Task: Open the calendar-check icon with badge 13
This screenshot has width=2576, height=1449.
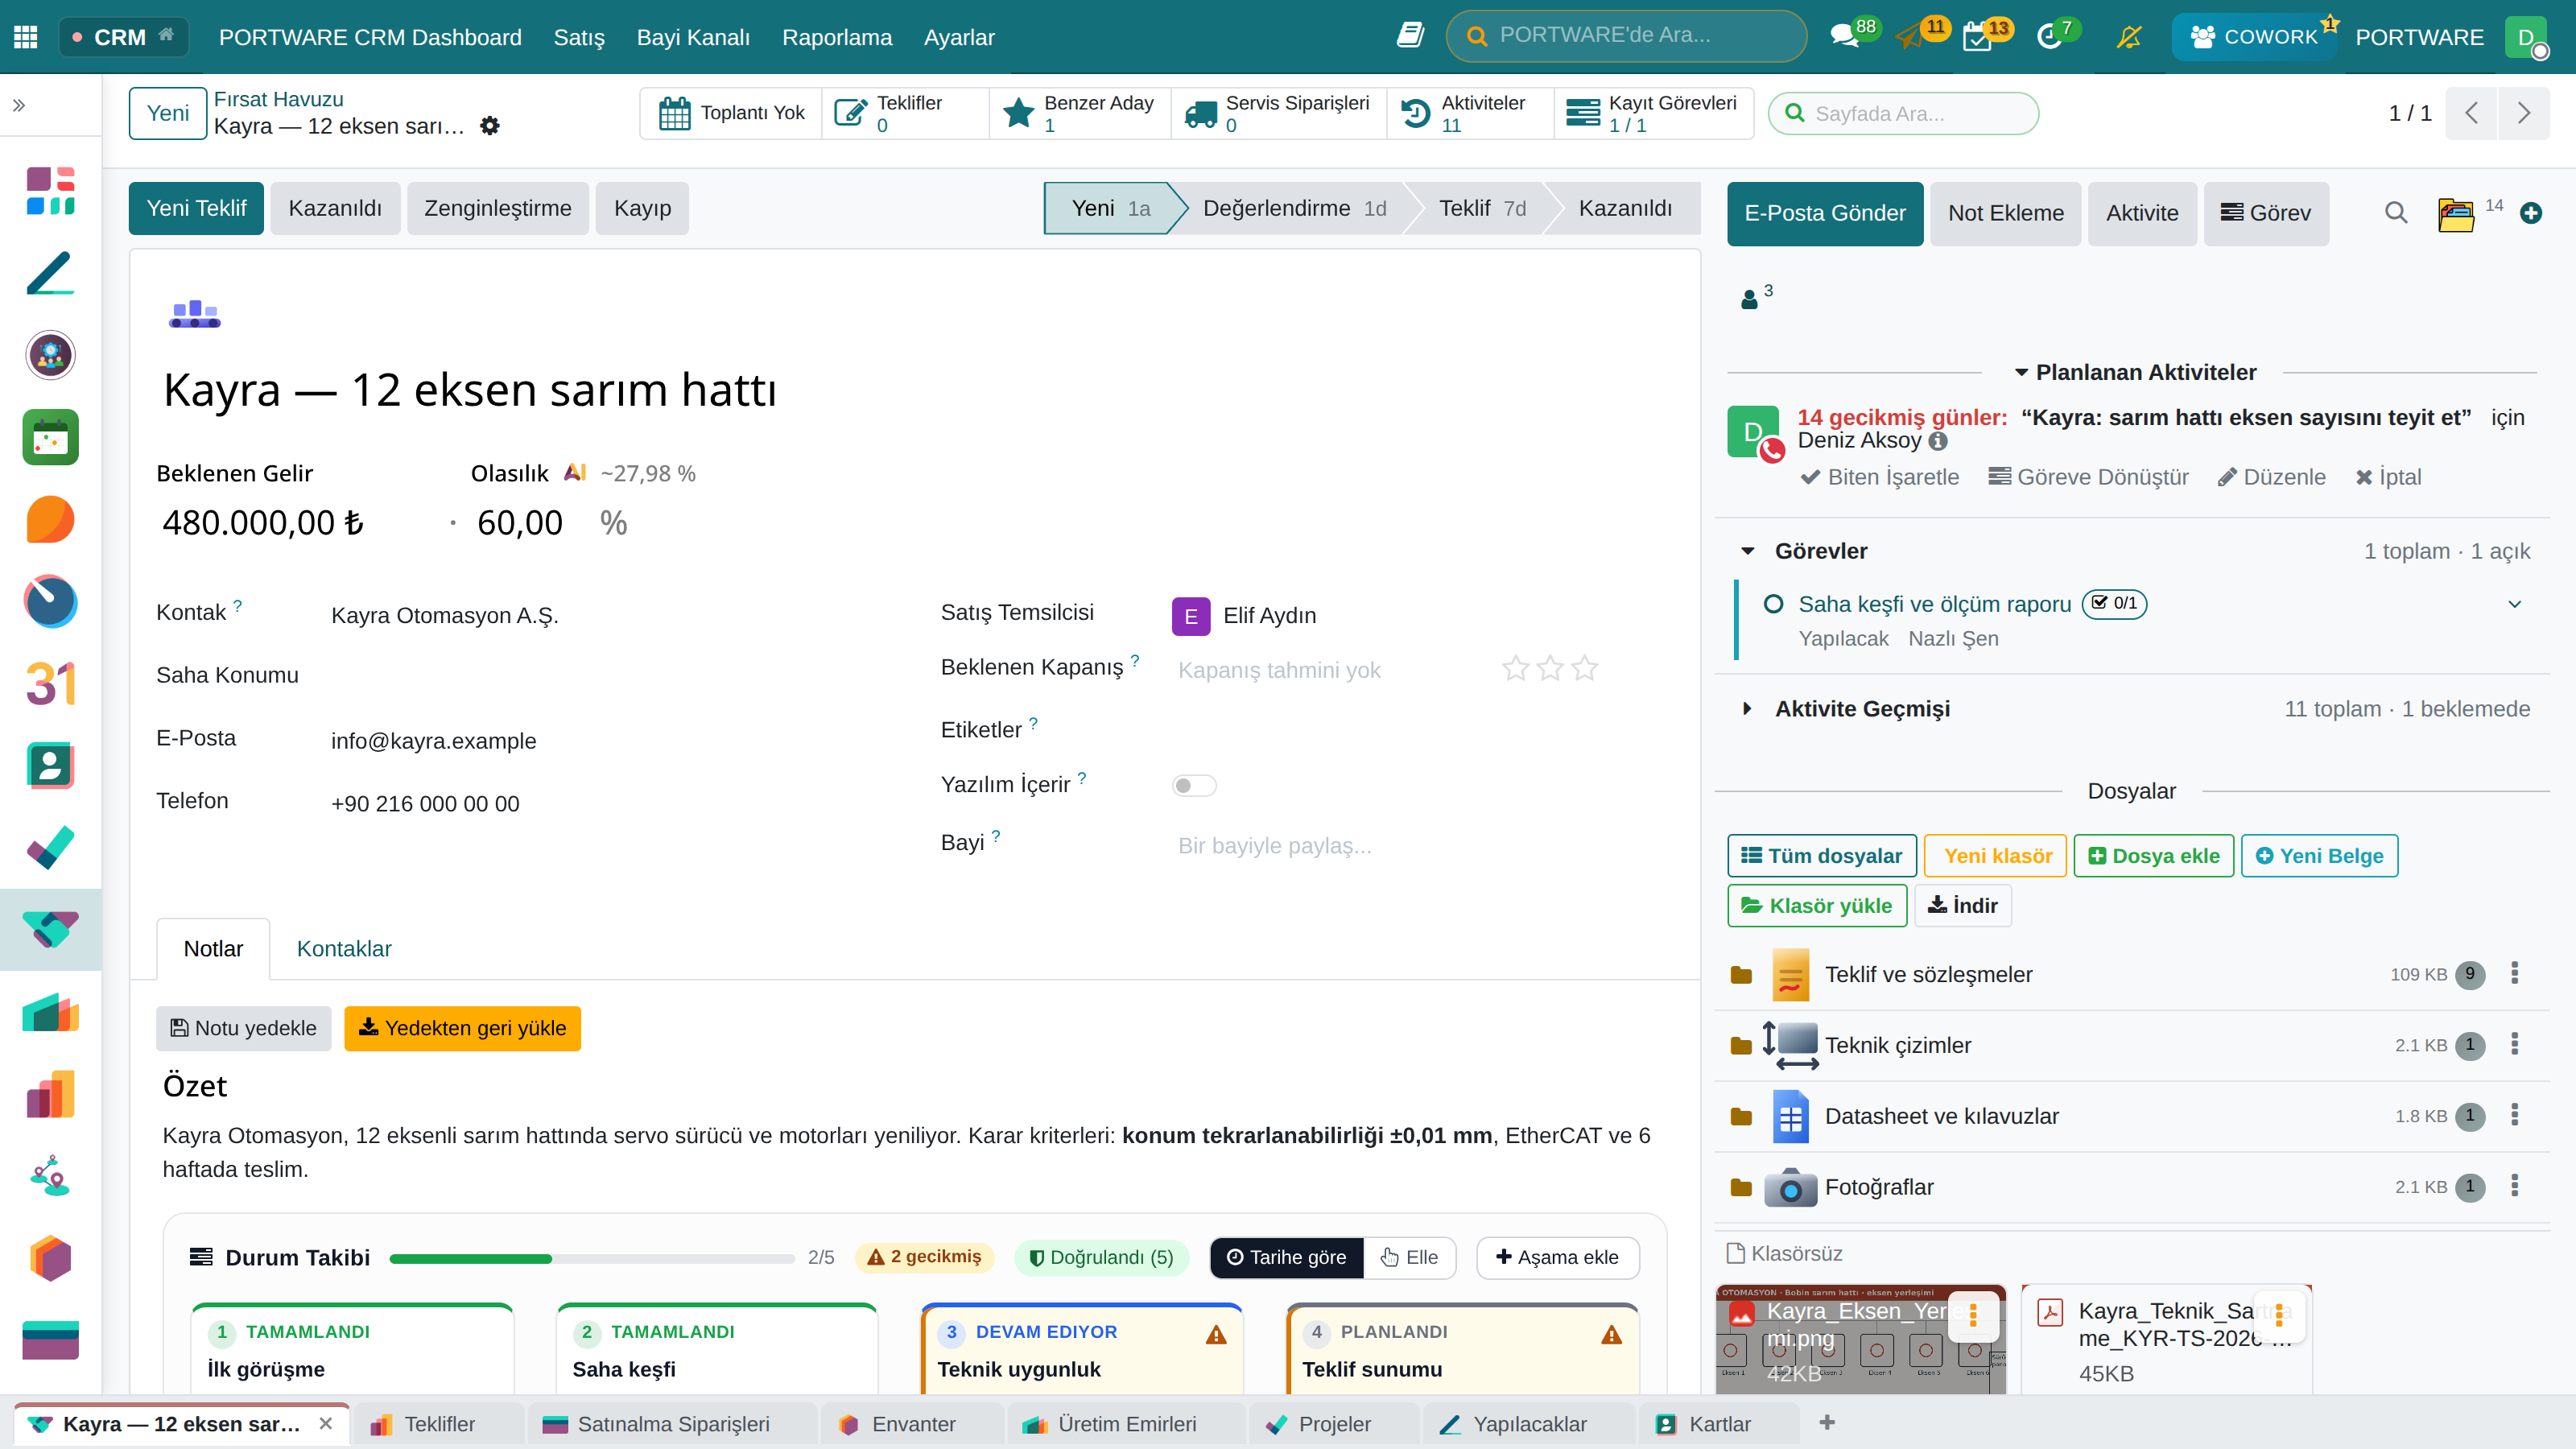Action: pyautogui.click(x=1977, y=37)
